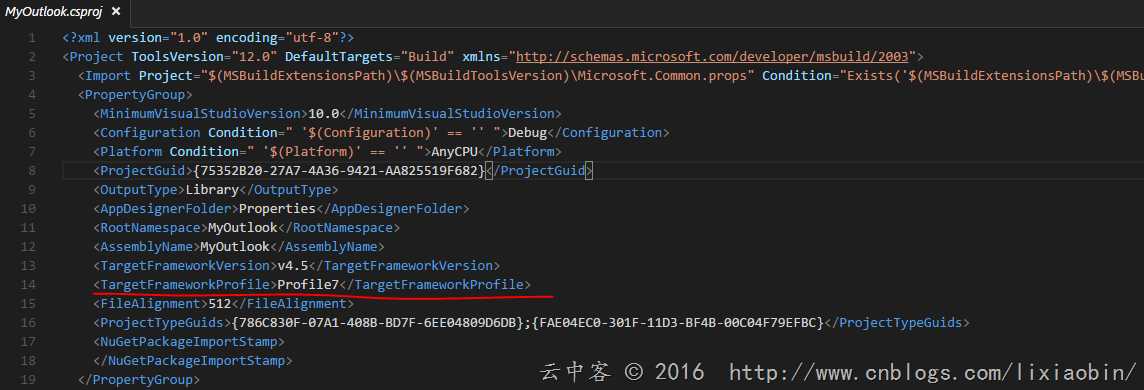Click the AnyCPU platform value
The width and height of the screenshot is (1144, 390).
click(x=455, y=152)
